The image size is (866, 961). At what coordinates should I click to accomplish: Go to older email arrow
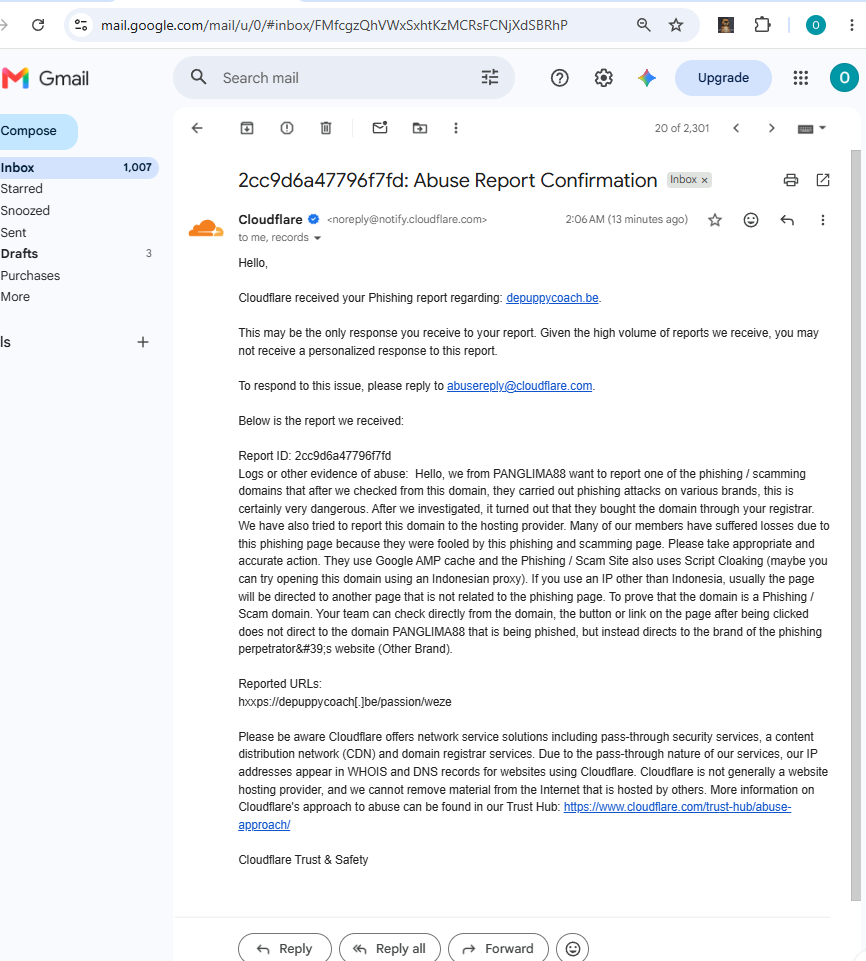[x=772, y=128]
